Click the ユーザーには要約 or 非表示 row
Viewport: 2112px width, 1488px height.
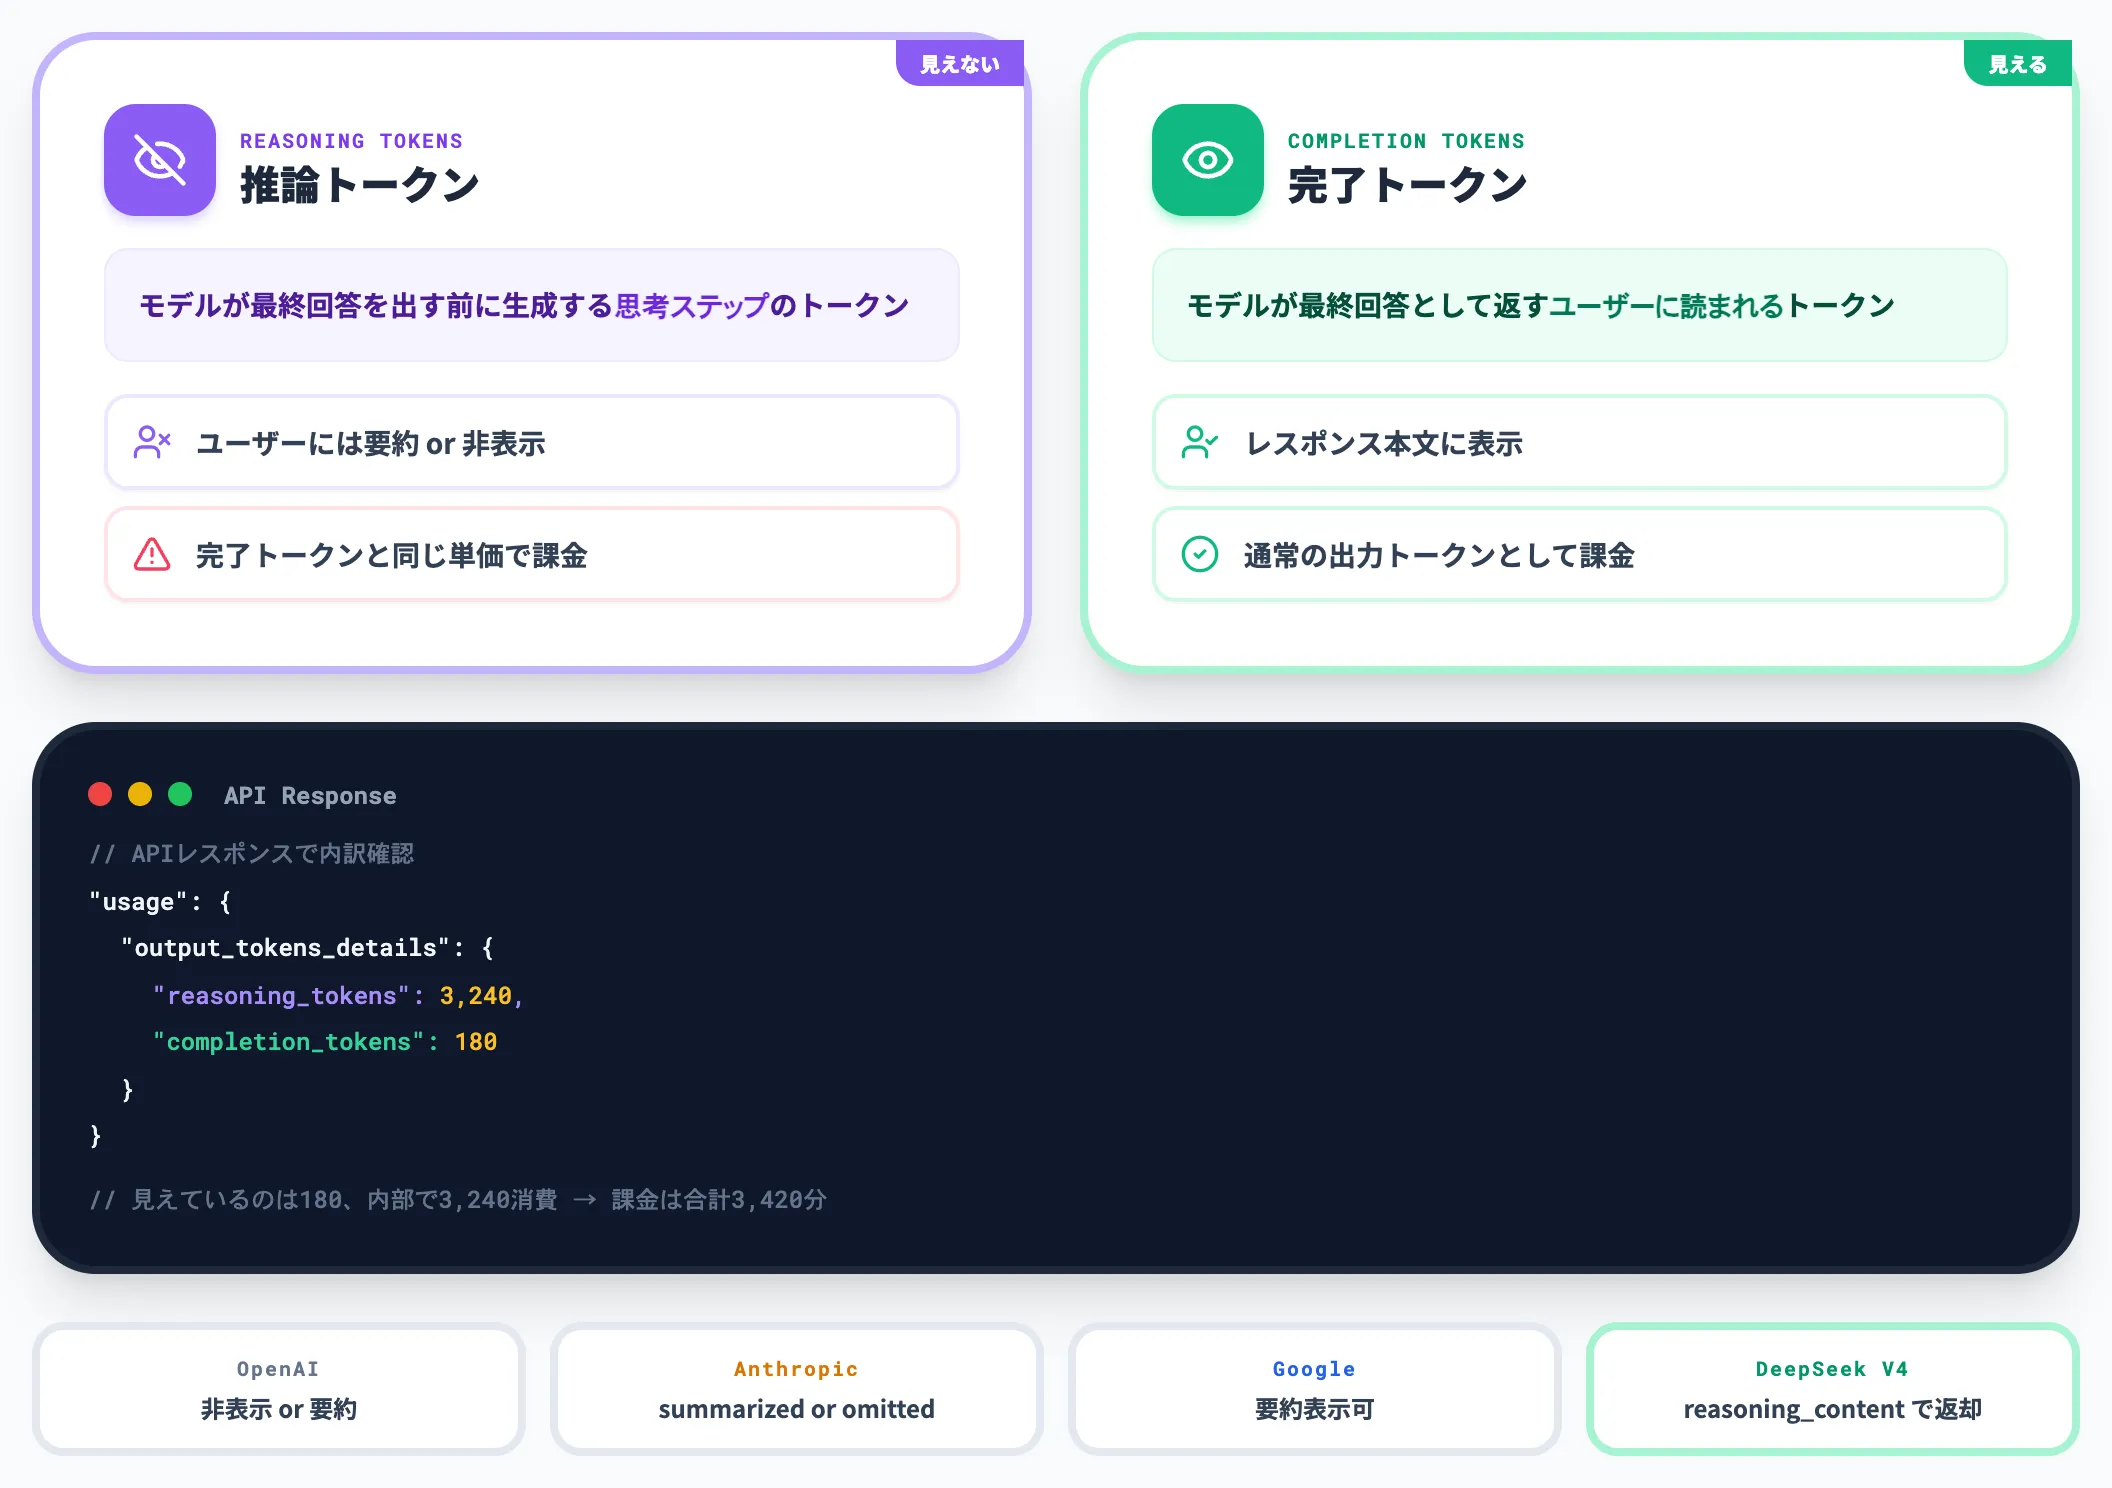click(x=532, y=442)
